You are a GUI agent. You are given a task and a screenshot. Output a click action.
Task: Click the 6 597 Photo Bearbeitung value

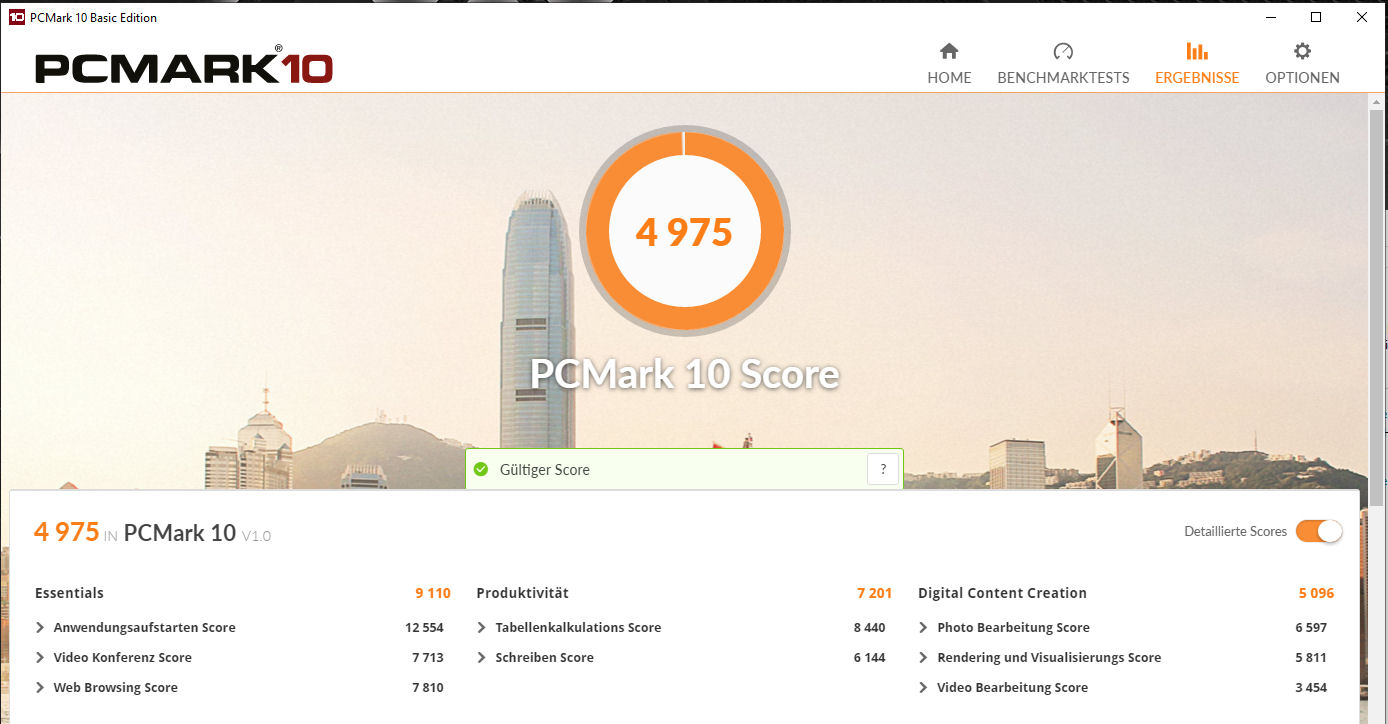(x=1311, y=628)
